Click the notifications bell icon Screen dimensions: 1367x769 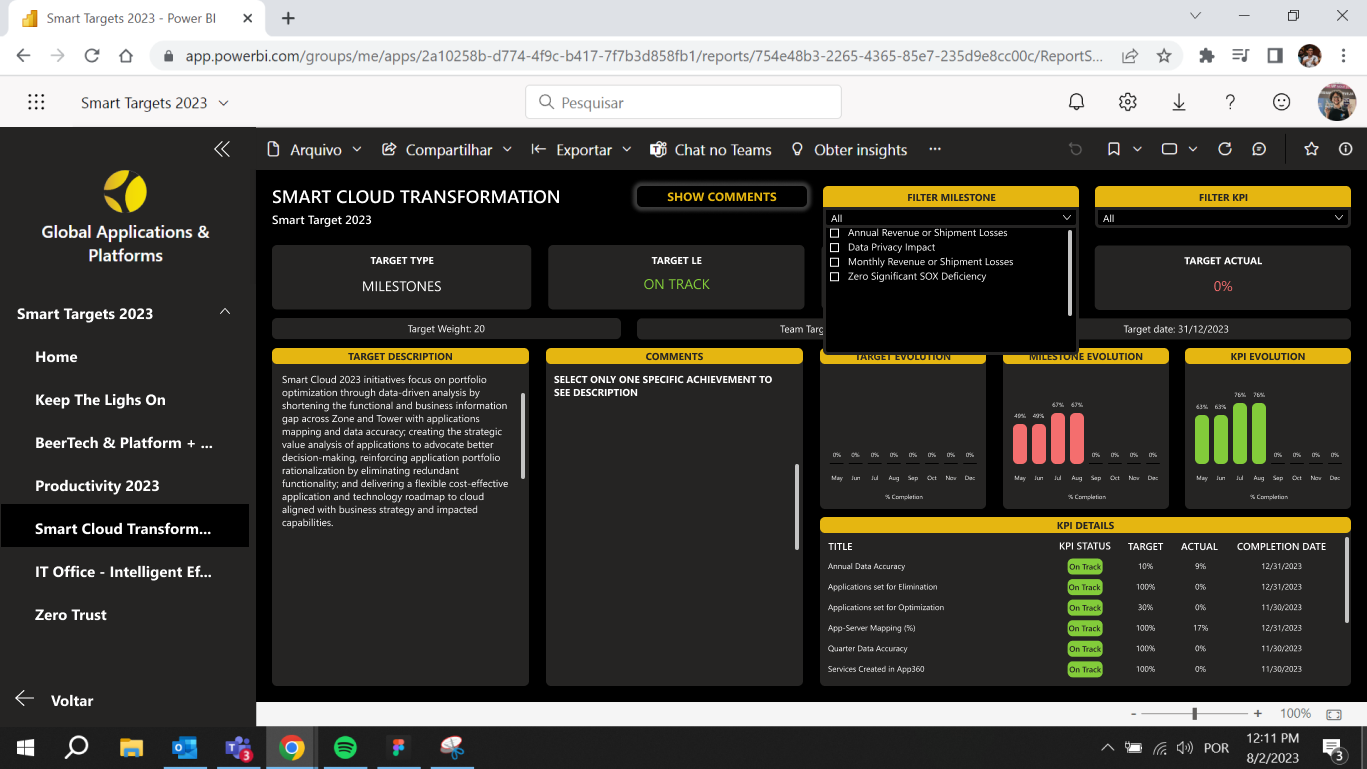[x=1076, y=102]
